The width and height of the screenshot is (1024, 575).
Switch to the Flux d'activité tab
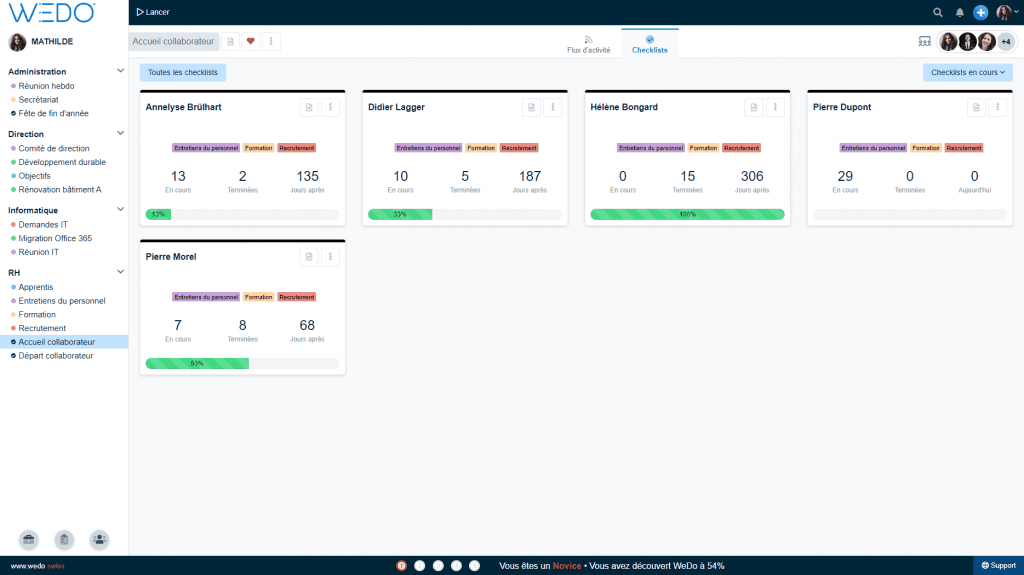[x=587, y=44]
